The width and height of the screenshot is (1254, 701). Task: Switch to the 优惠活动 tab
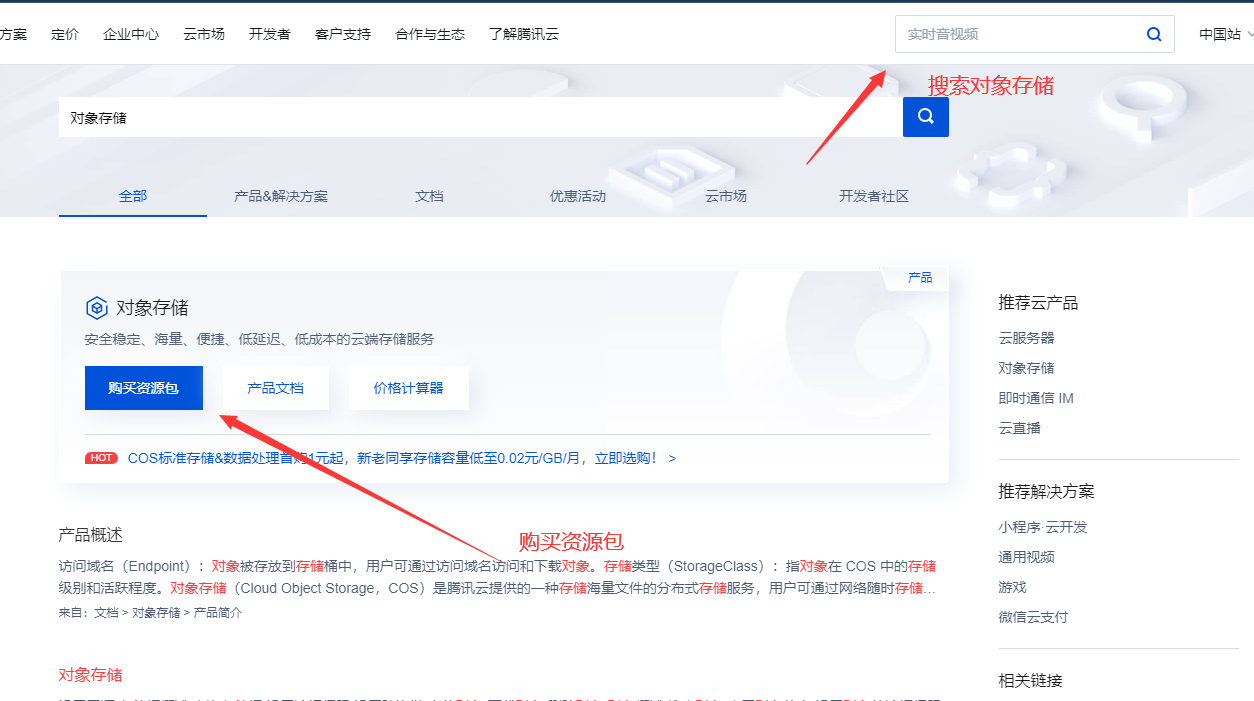[x=578, y=196]
